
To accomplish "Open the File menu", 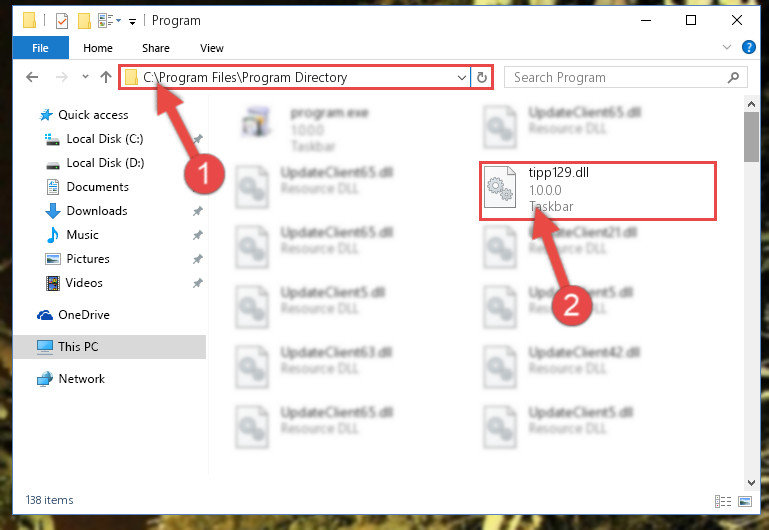I will click(x=41, y=48).
